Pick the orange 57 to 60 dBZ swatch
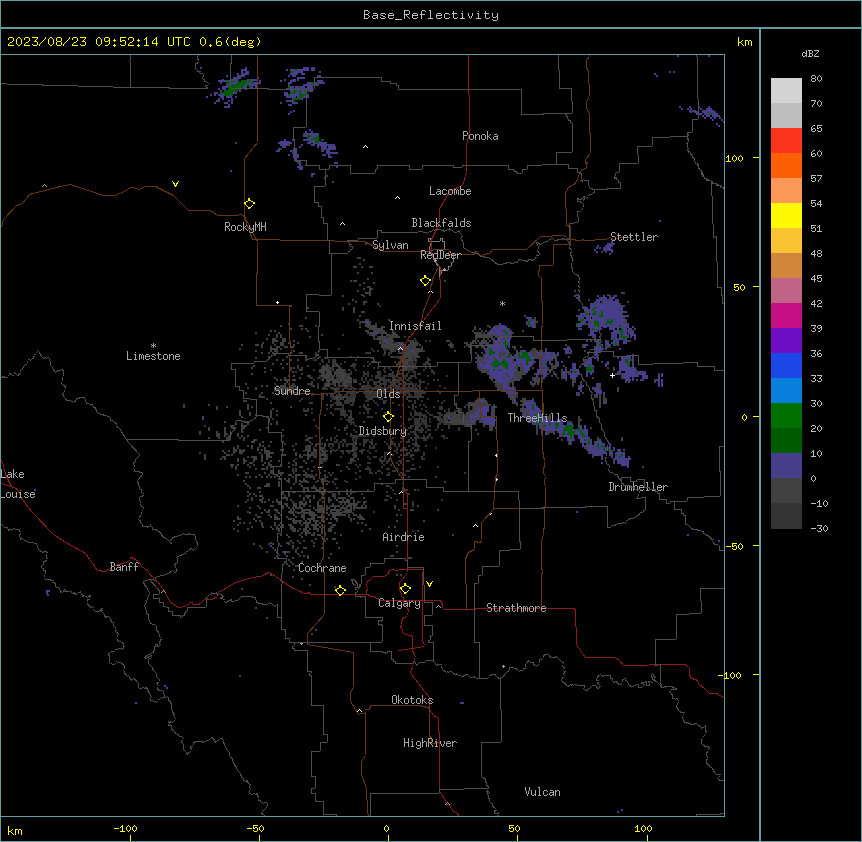 pyautogui.click(x=786, y=165)
